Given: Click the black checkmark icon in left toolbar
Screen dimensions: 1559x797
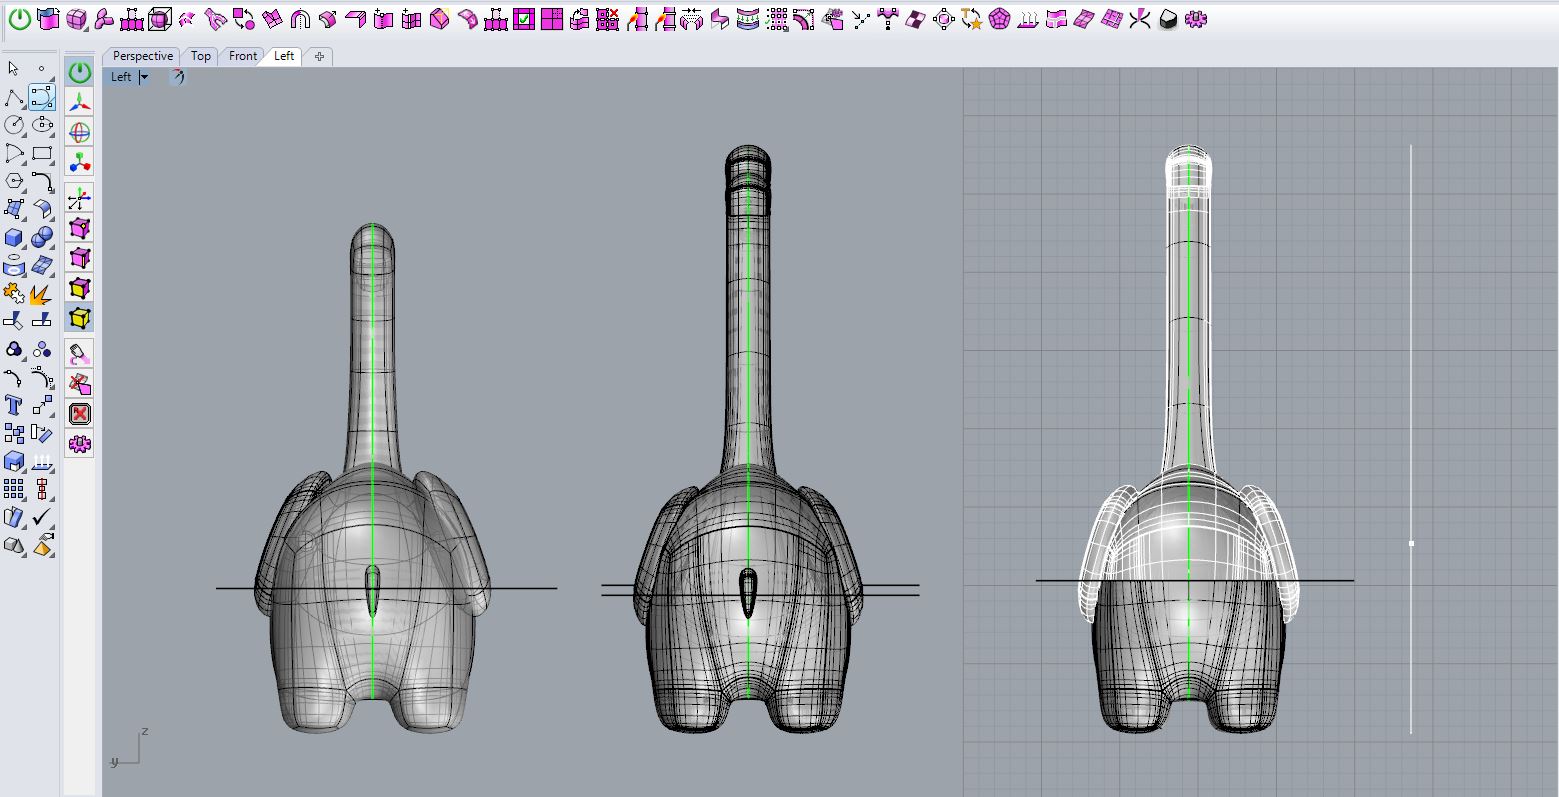Looking at the screenshot, I should (42, 517).
